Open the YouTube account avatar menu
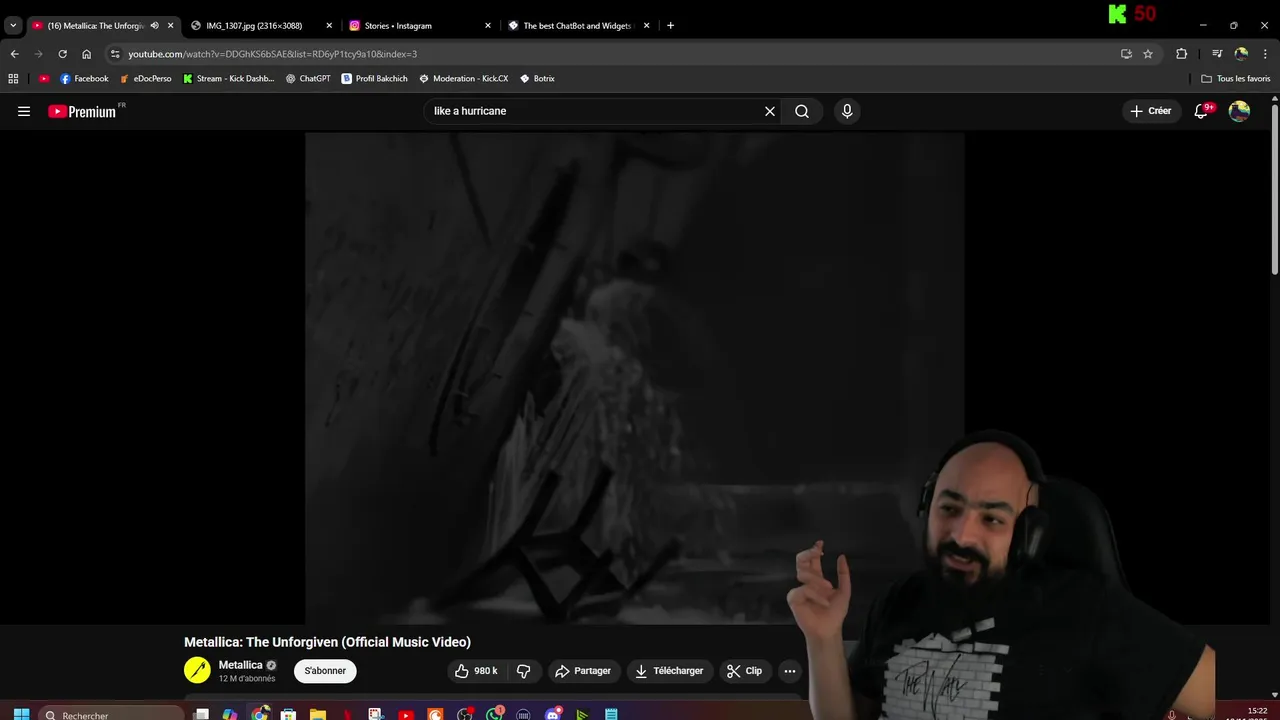The image size is (1280, 720). [1239, 111]
